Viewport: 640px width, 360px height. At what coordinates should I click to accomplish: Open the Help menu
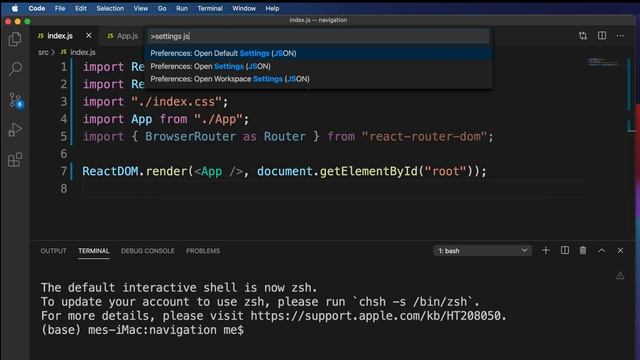click(272, 8)
